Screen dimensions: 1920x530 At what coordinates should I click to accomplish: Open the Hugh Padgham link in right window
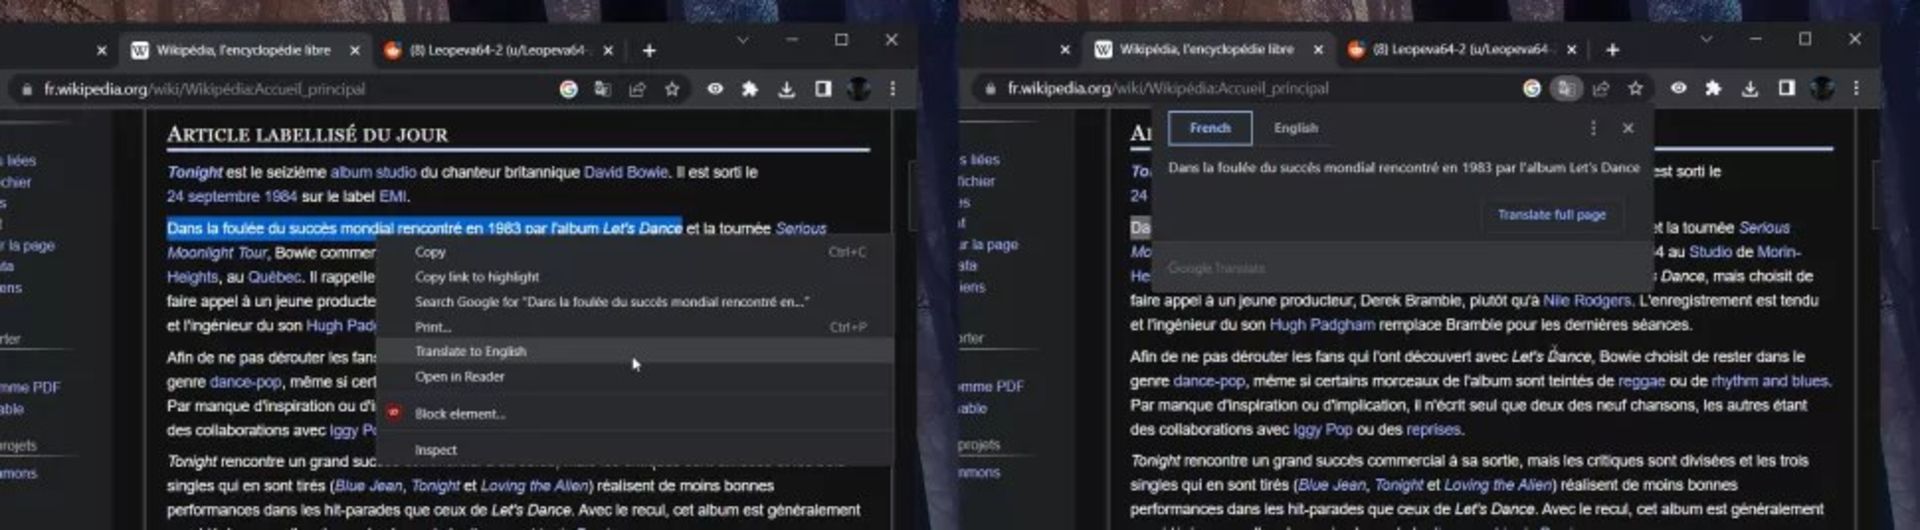pos(1322,325)
